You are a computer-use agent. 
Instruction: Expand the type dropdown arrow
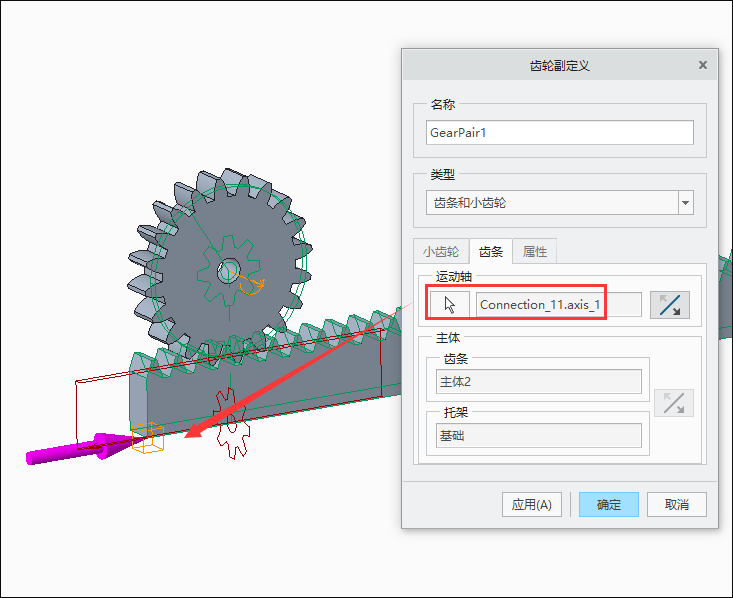click(x=686, y=202)
